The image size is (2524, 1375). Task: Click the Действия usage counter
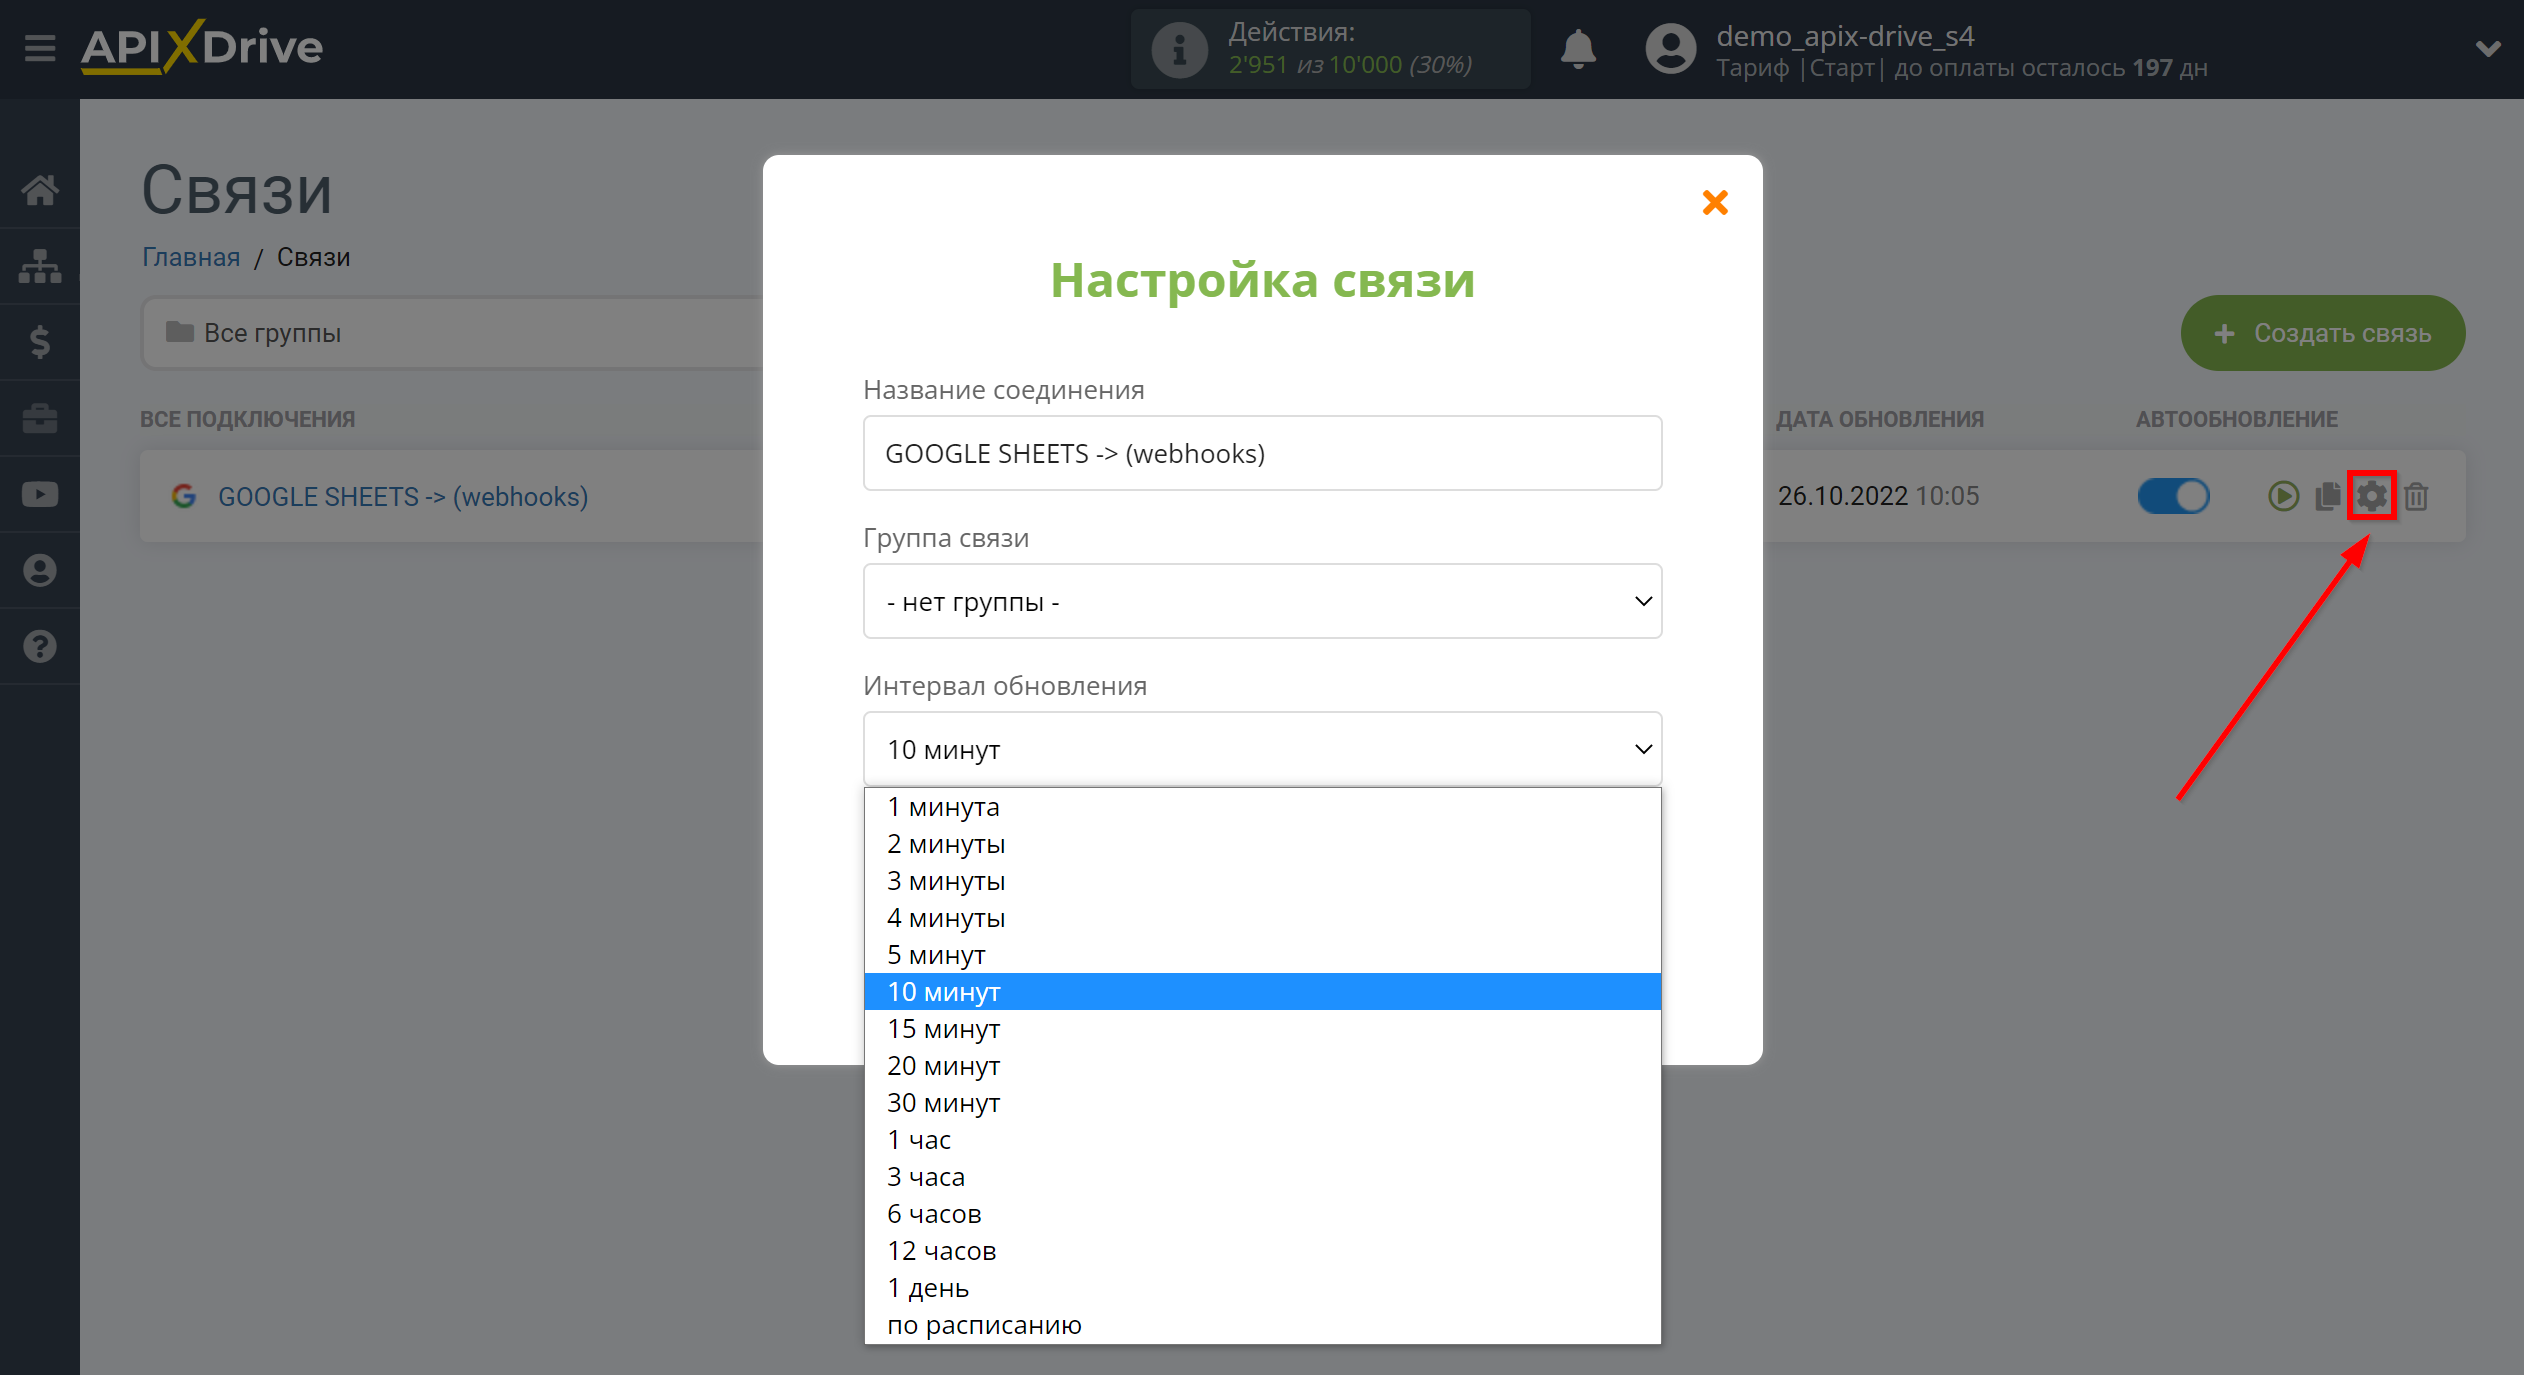1330,49
